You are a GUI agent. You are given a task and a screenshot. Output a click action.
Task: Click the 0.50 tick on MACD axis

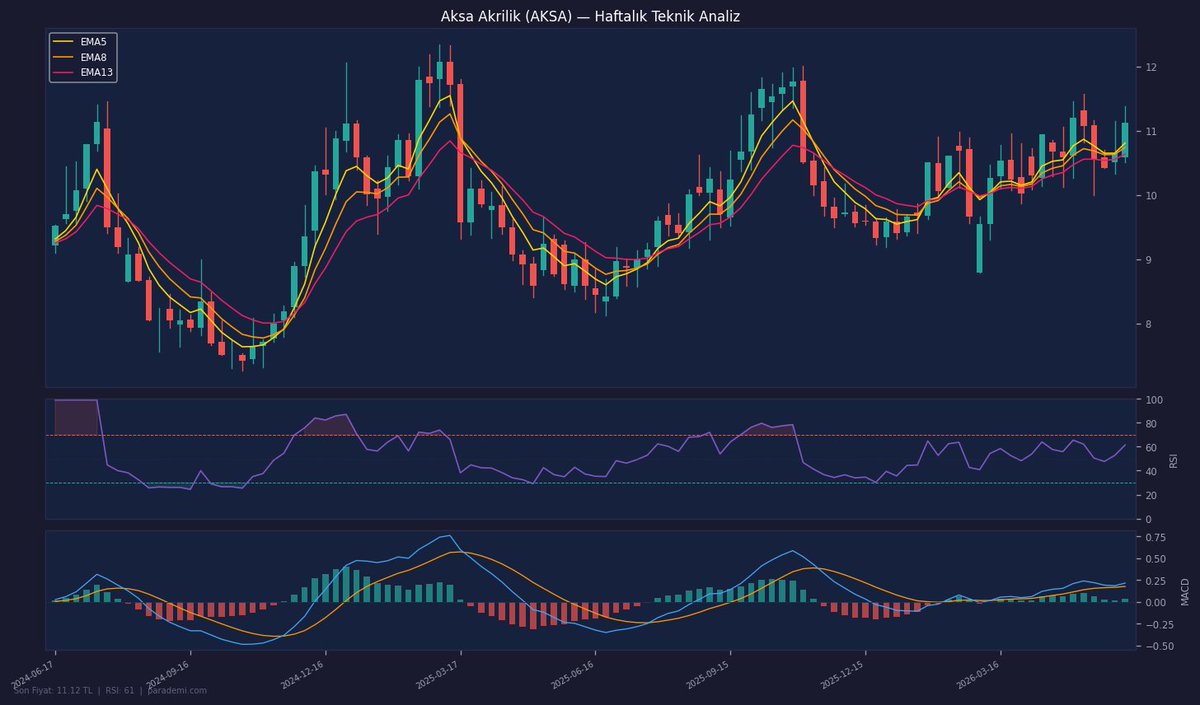point(1155,558)
